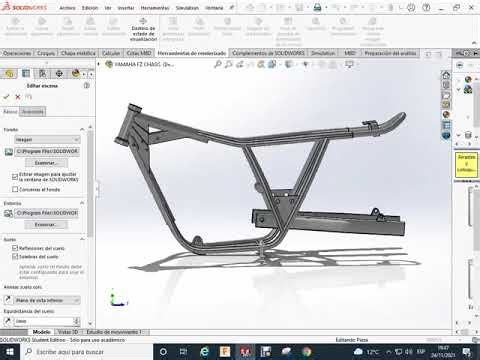Image resolution: width=480 pixels, height=360 pixels.
Task: Cancel the scene edit with the red X
Action: pyautogui.click(x=18, y=97)
